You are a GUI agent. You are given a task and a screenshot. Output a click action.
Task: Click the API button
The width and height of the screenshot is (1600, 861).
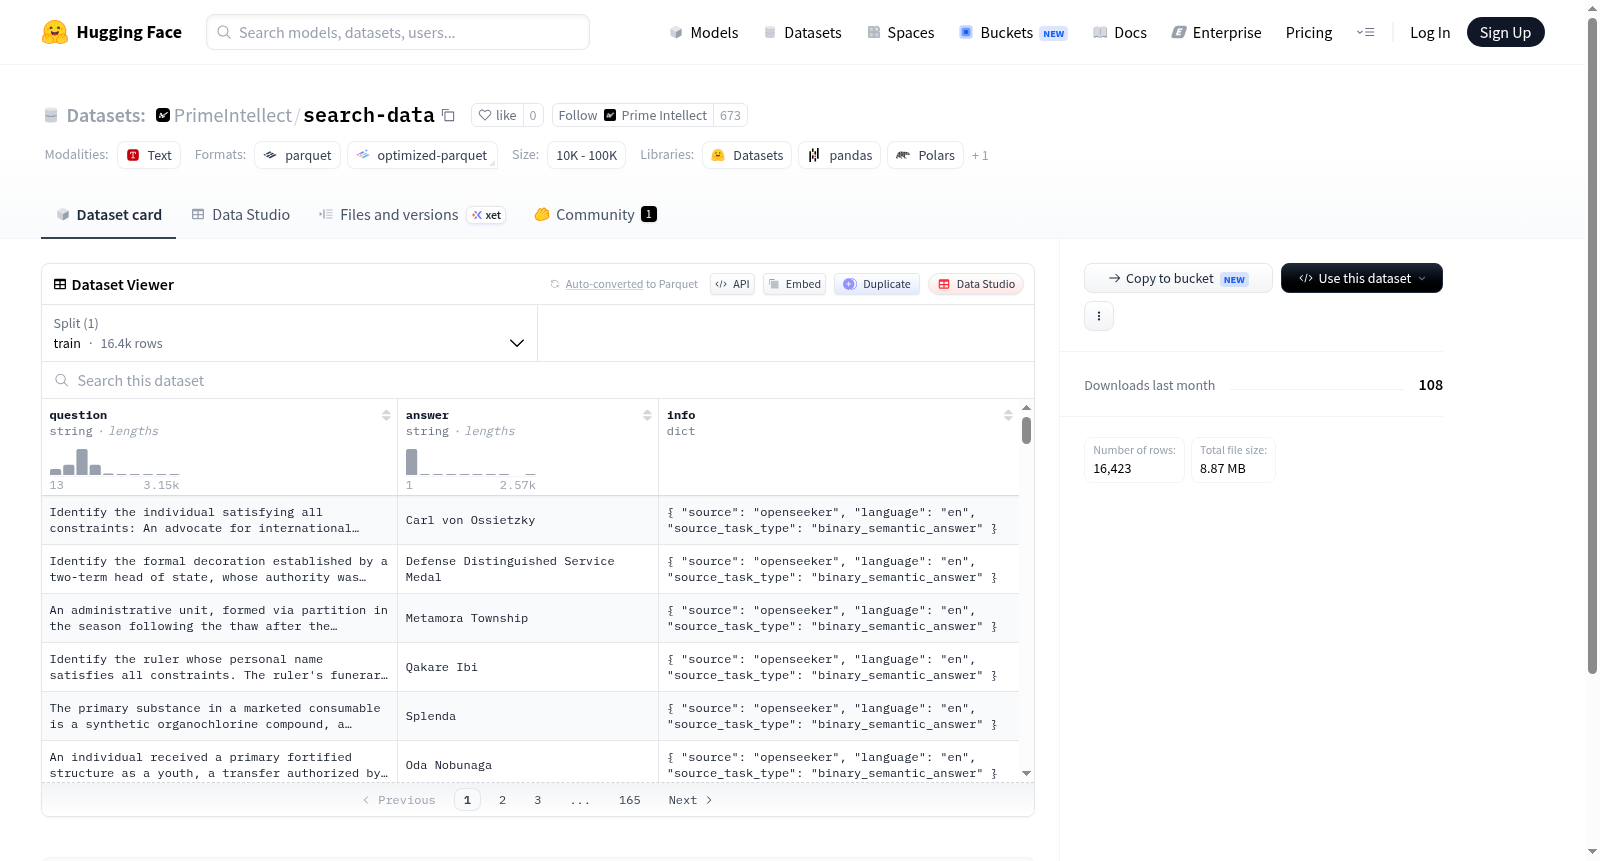point(732,284)
